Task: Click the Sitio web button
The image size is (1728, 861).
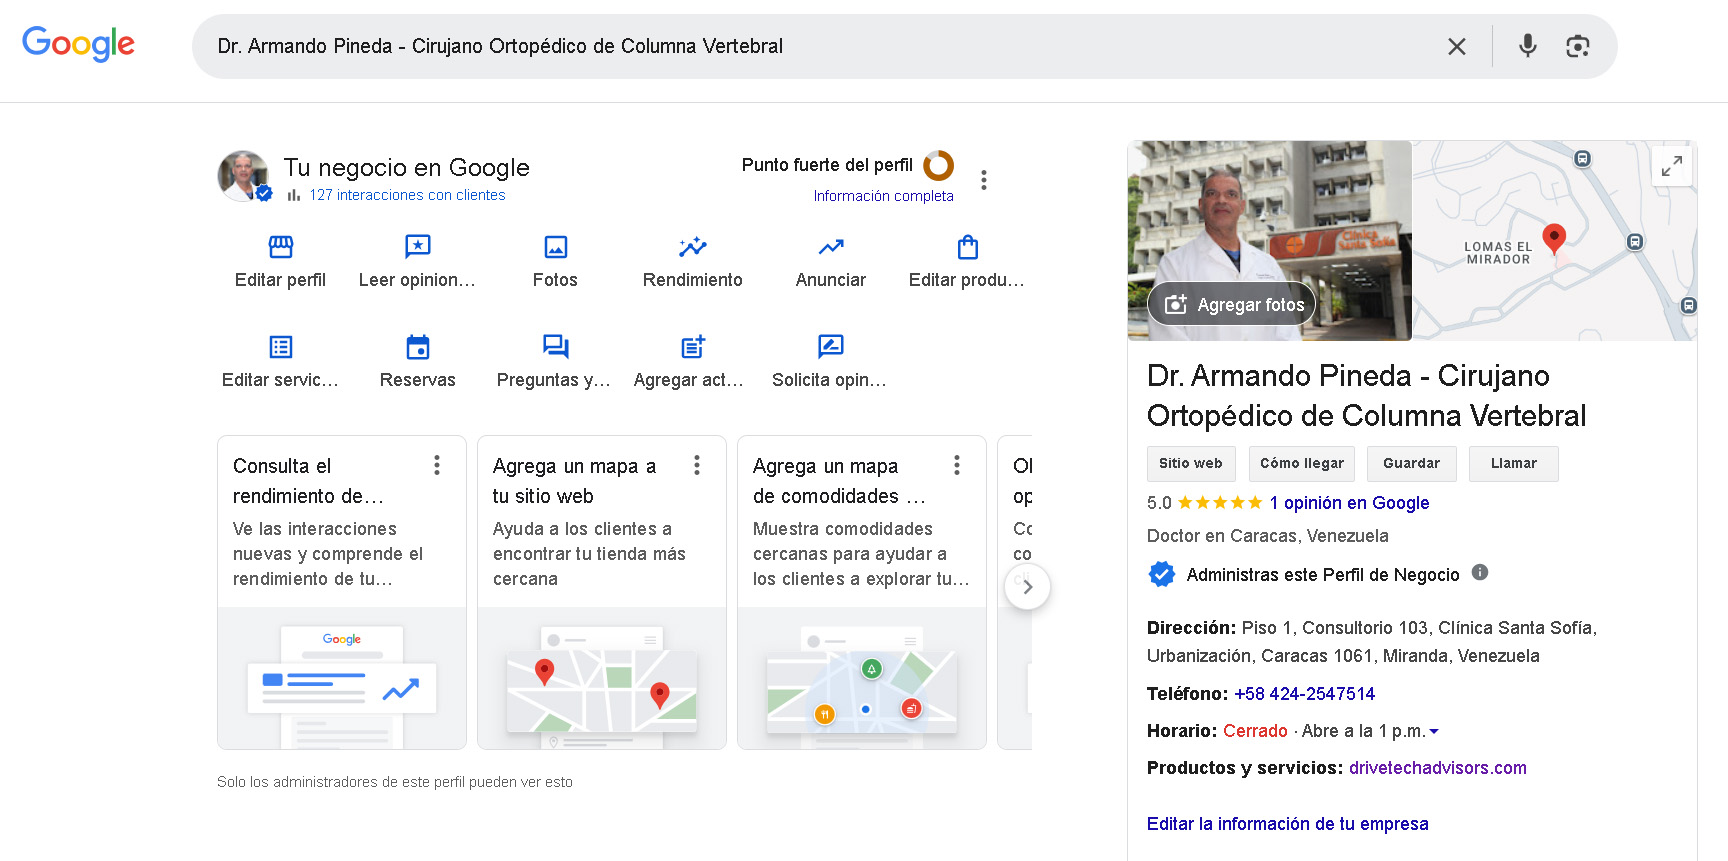Action: point(1190,464)
